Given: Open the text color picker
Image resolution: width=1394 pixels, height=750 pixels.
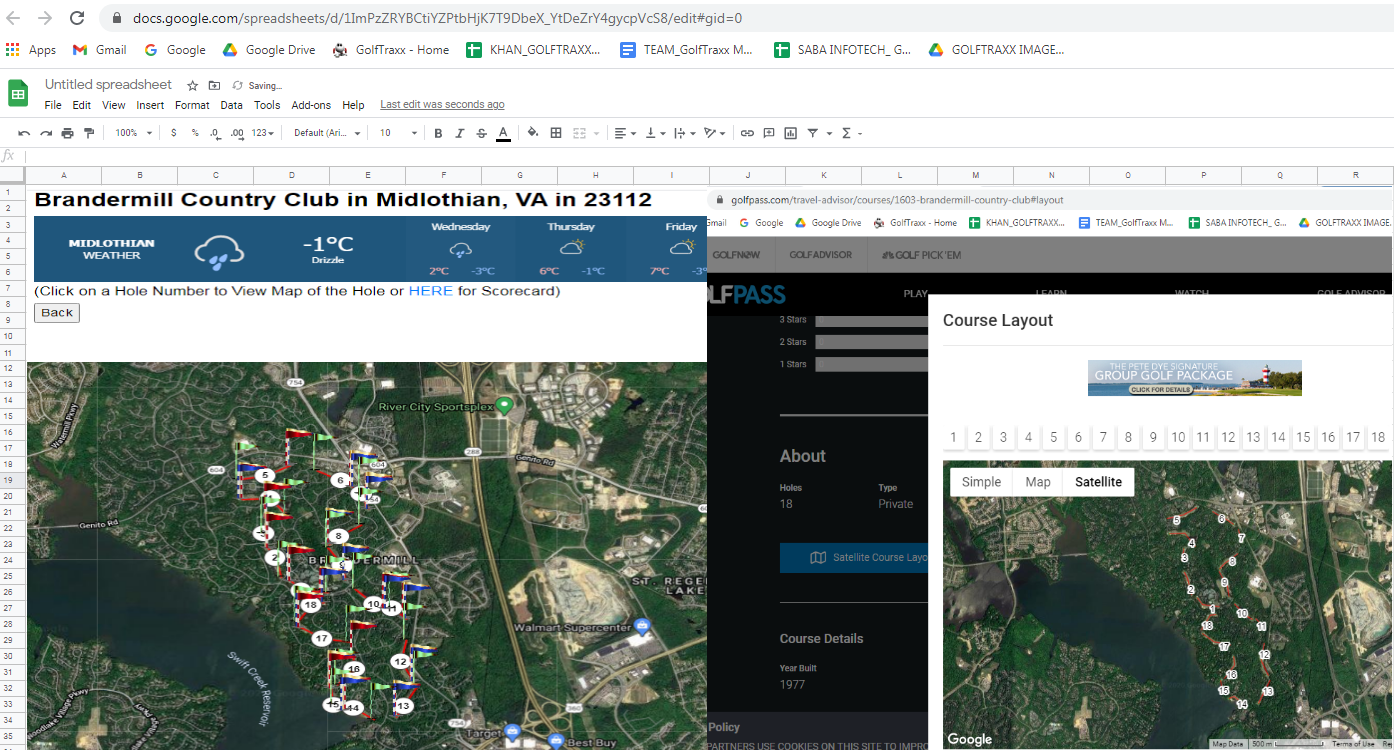Looking at the screenshot, I should pyautogui.click(x=503, y=133).
